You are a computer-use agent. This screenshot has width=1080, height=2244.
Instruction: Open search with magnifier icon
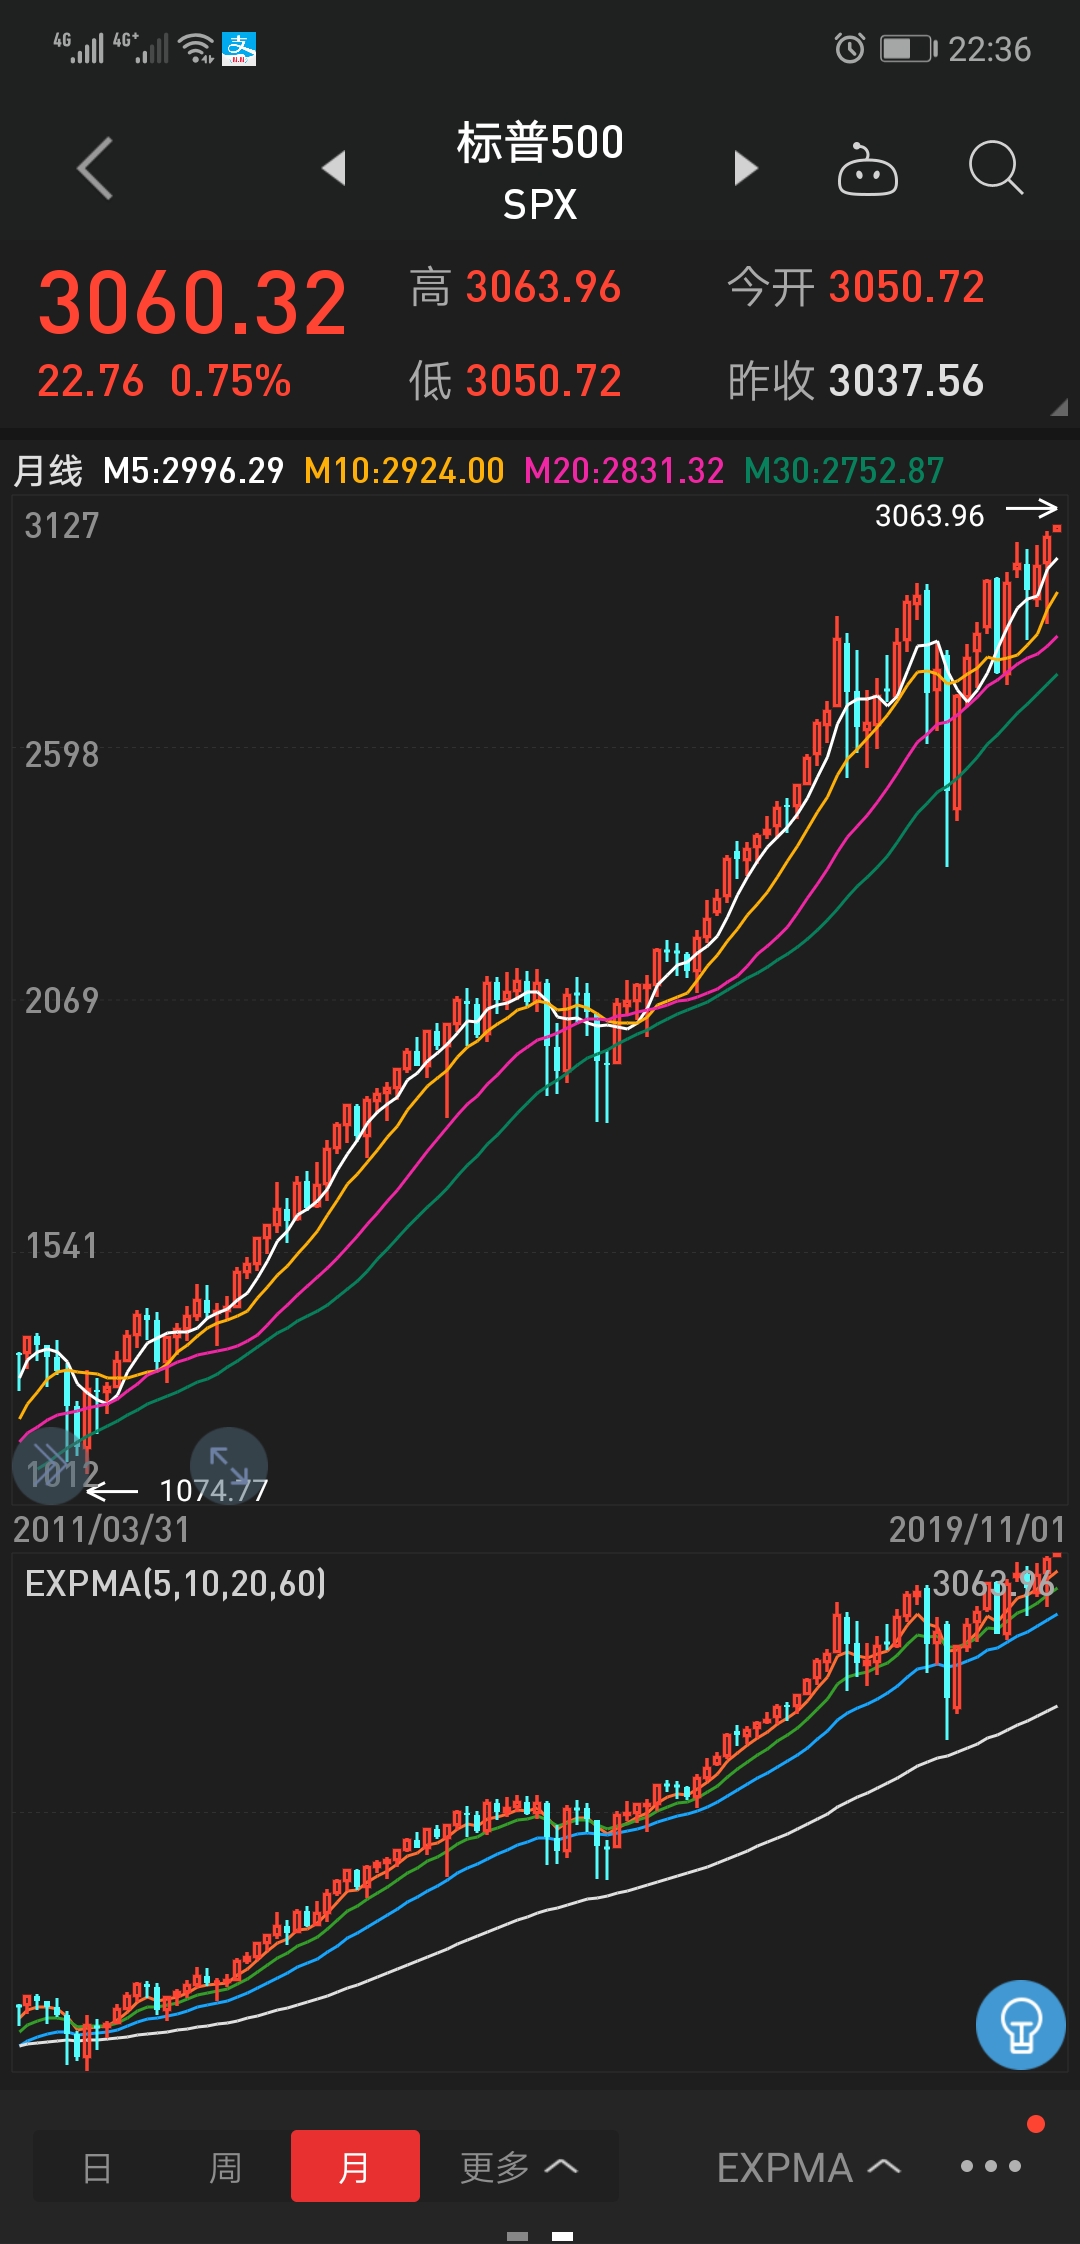coord(995,168)
